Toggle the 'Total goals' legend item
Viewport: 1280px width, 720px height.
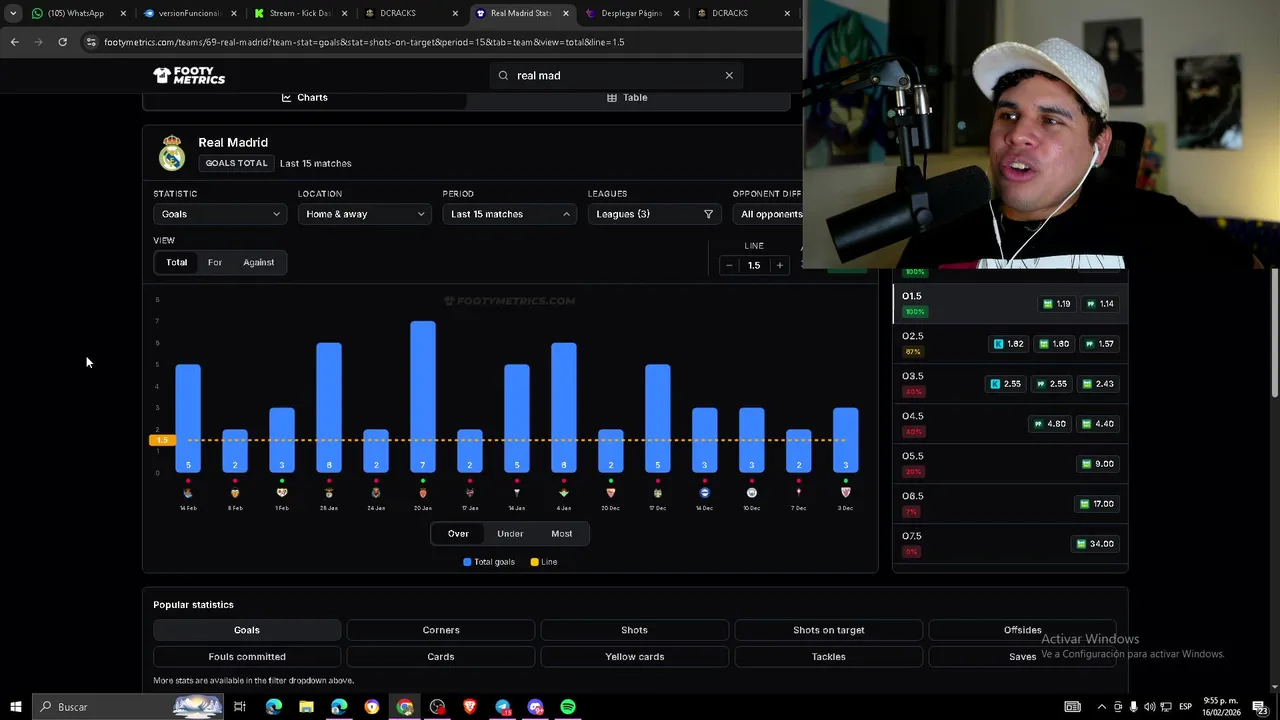[489, 562]
